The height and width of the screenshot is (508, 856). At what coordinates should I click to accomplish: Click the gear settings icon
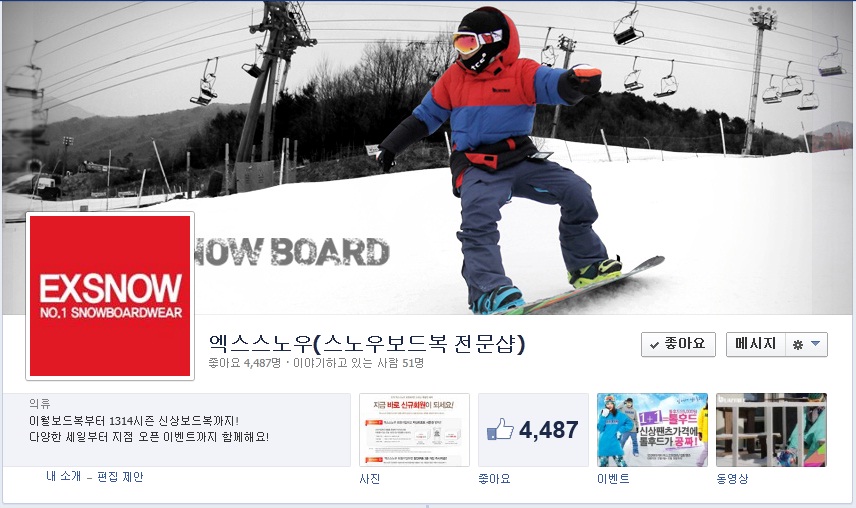click(x=797, y=345)
